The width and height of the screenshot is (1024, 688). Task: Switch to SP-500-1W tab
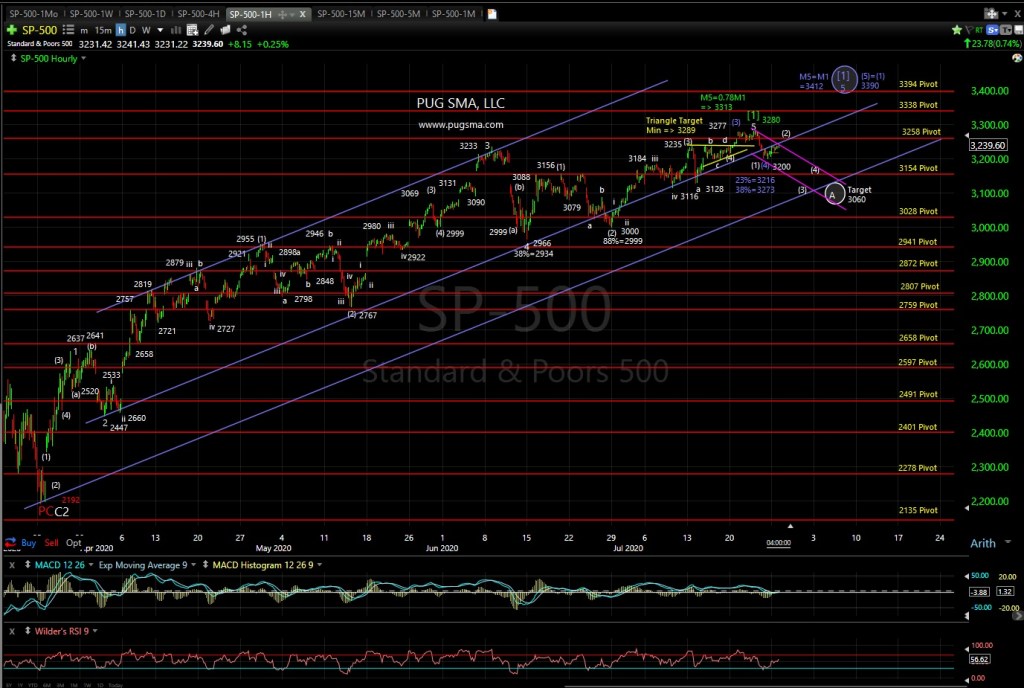pos(91,14)
